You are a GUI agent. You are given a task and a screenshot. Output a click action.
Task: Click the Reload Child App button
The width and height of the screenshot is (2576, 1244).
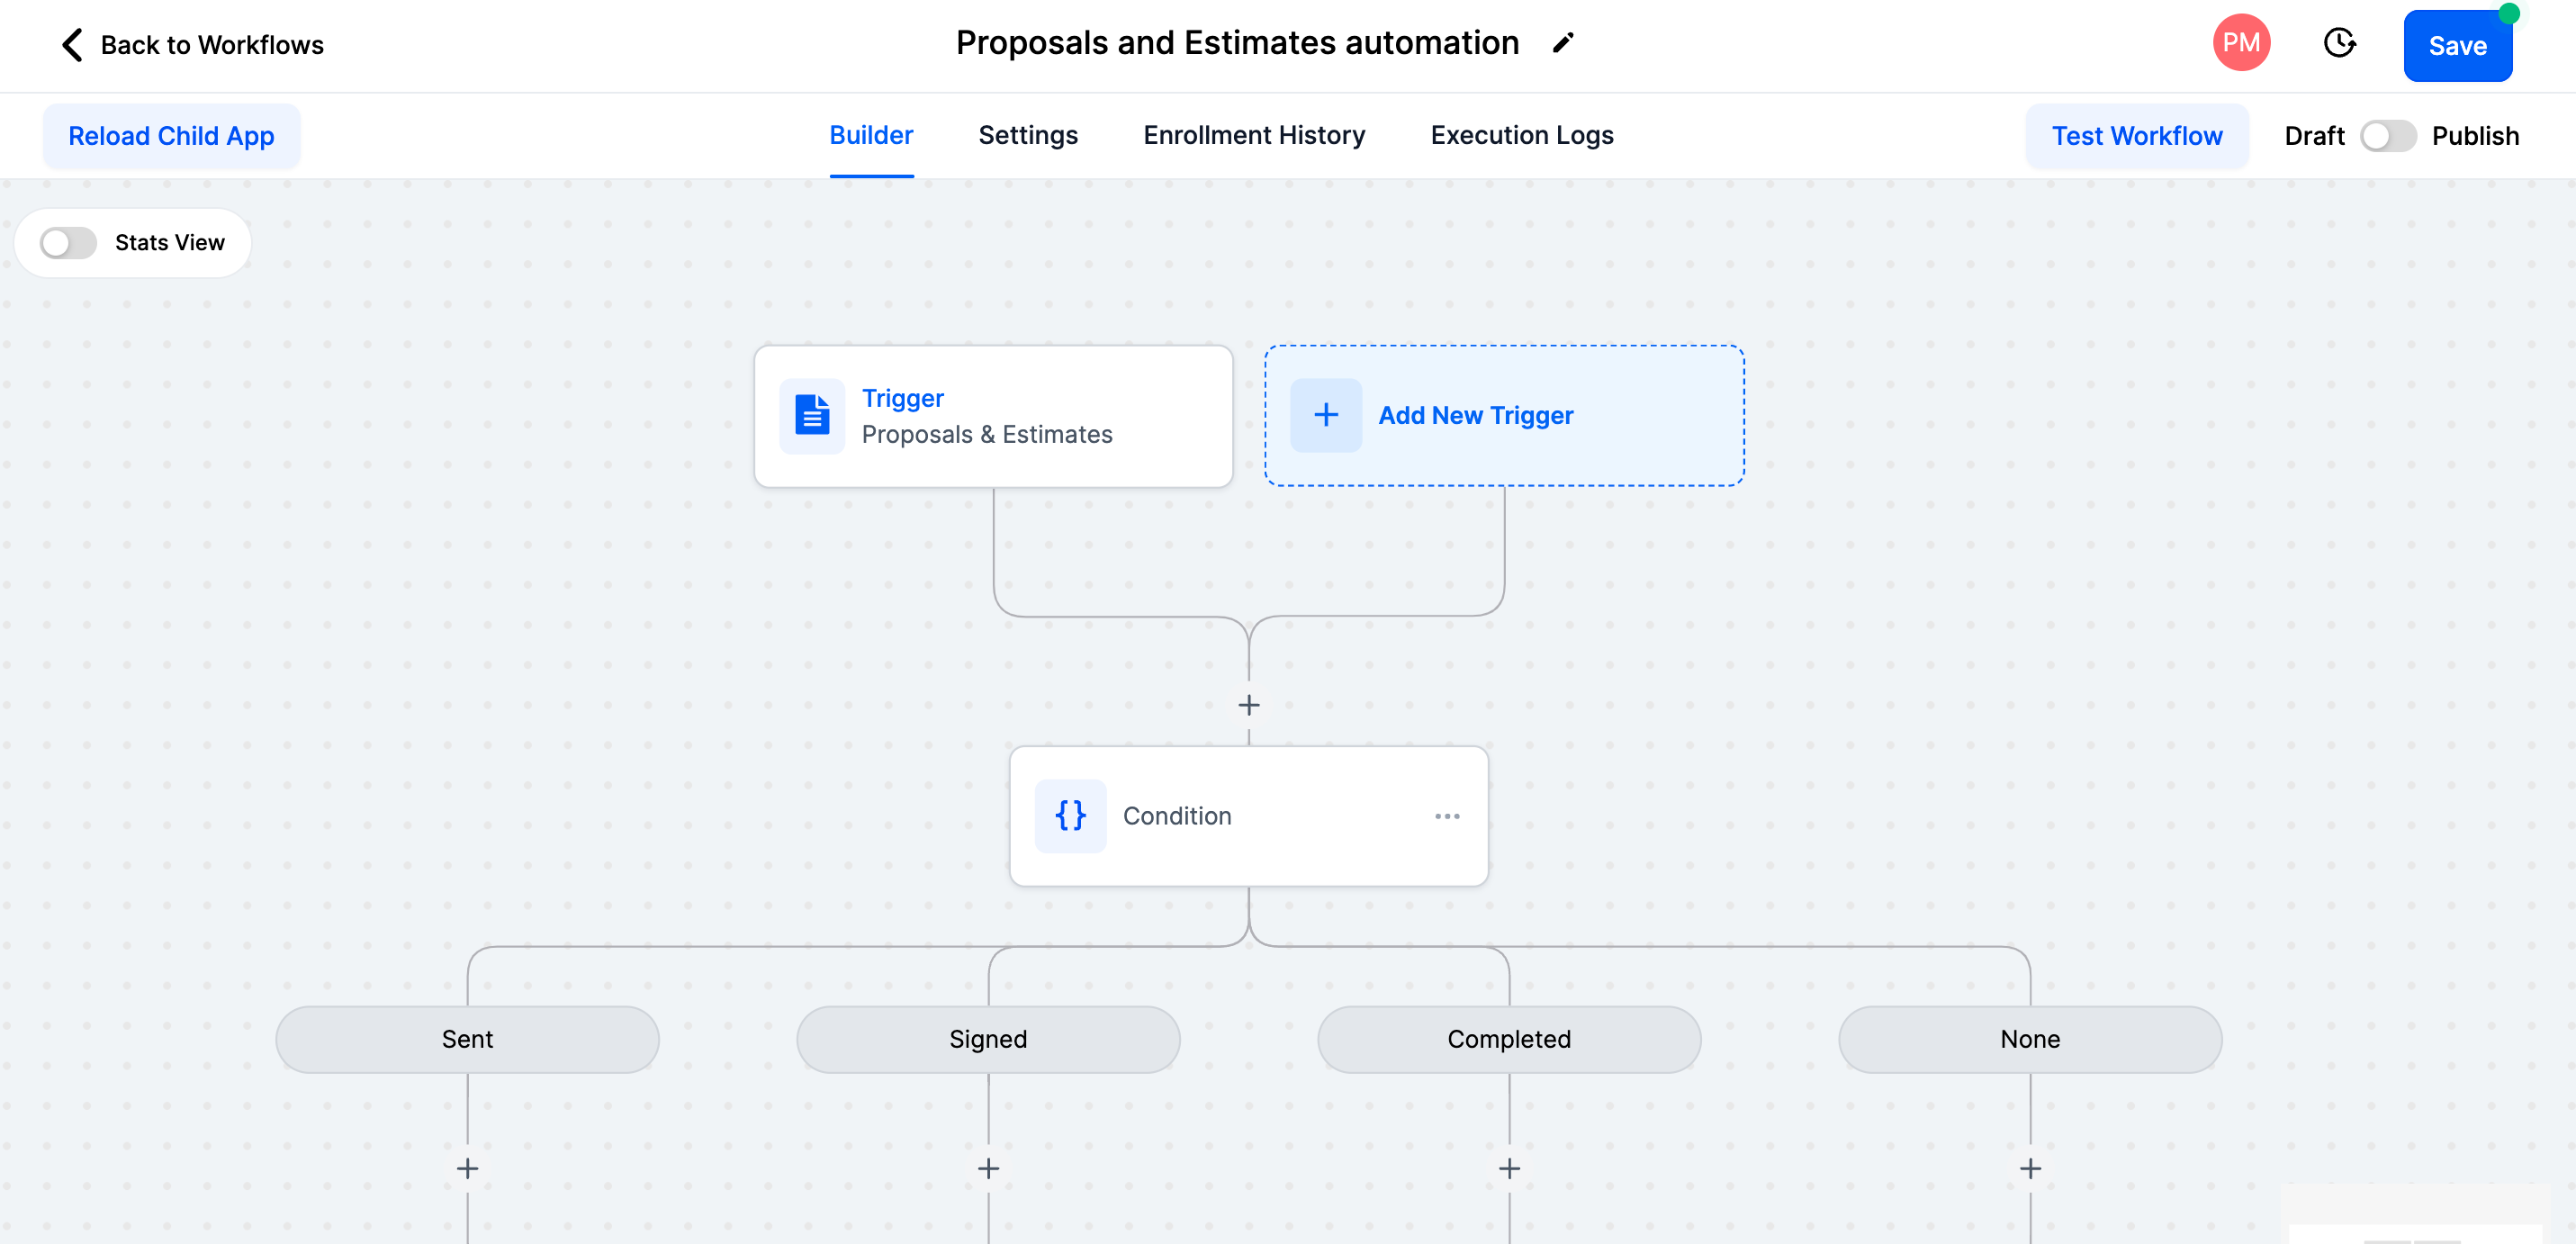[x=171, y=136]
